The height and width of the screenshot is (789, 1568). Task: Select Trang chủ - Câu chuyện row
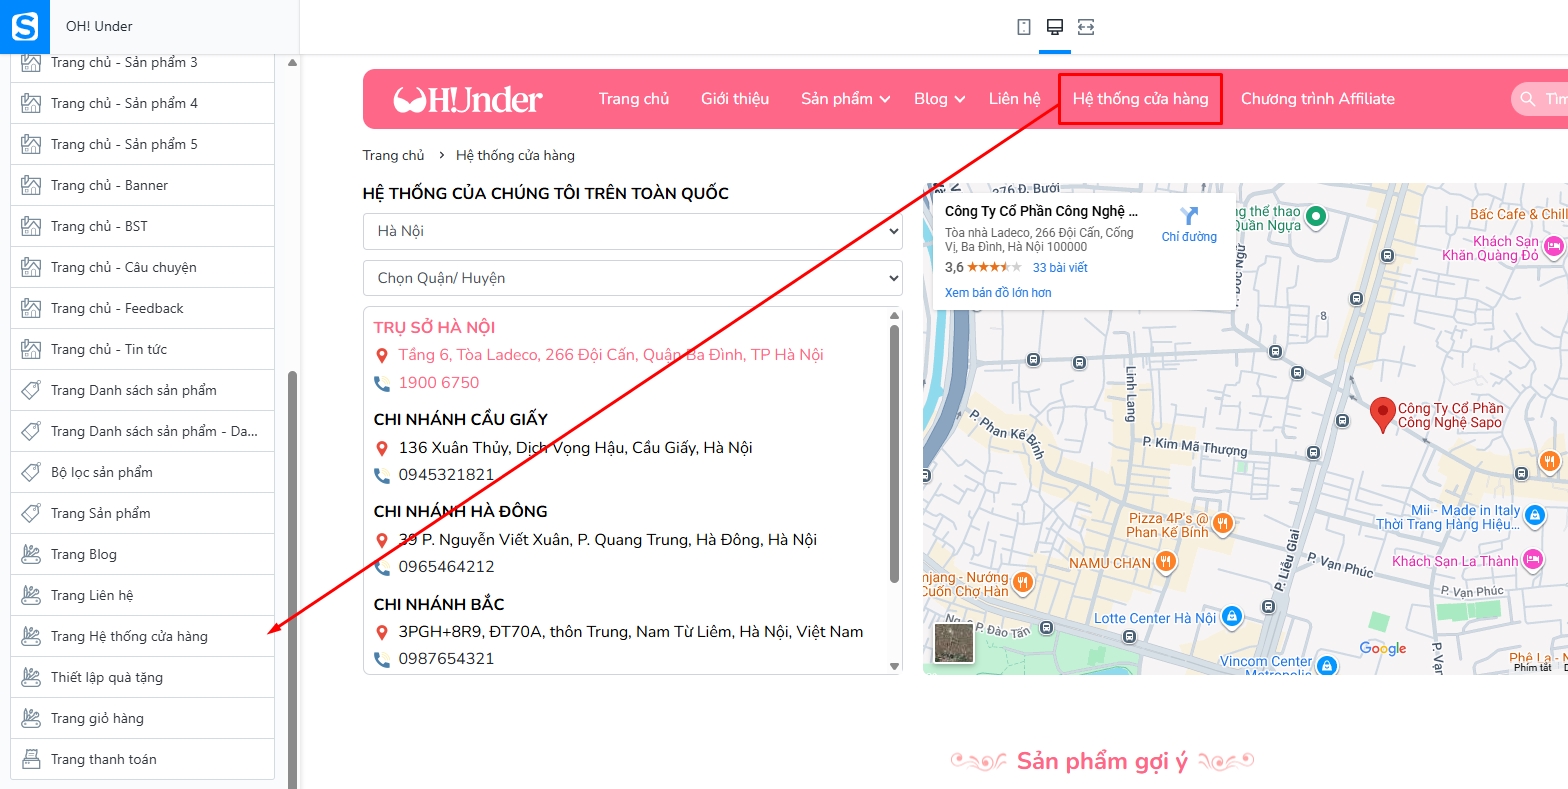point(143,267)
